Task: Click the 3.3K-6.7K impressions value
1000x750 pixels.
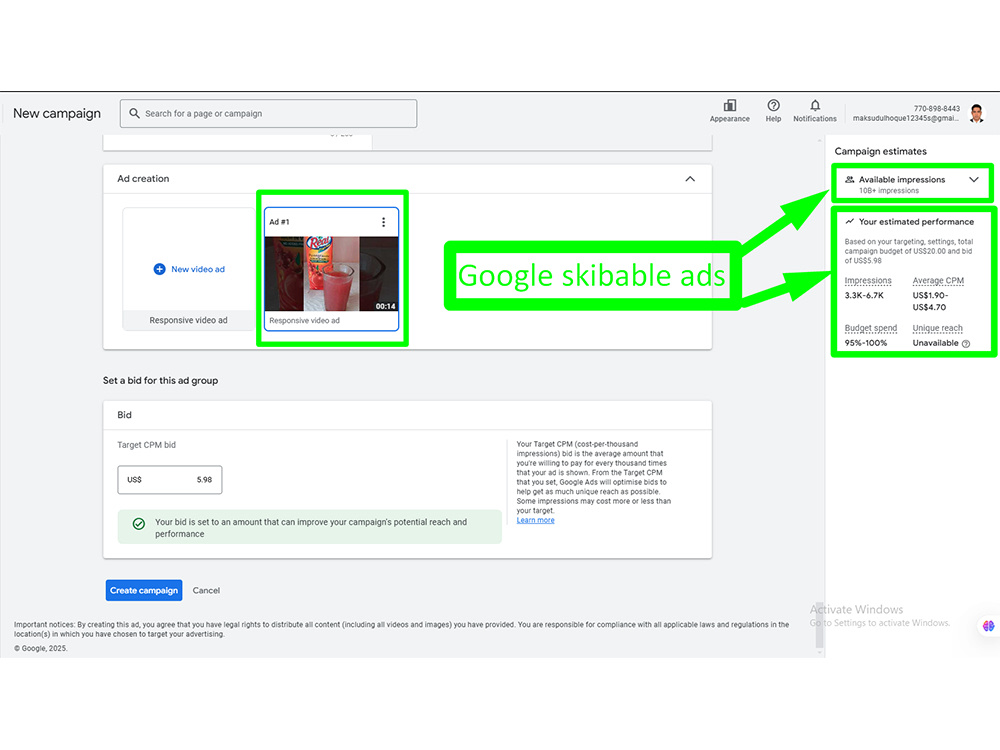Action: point(864,295)
